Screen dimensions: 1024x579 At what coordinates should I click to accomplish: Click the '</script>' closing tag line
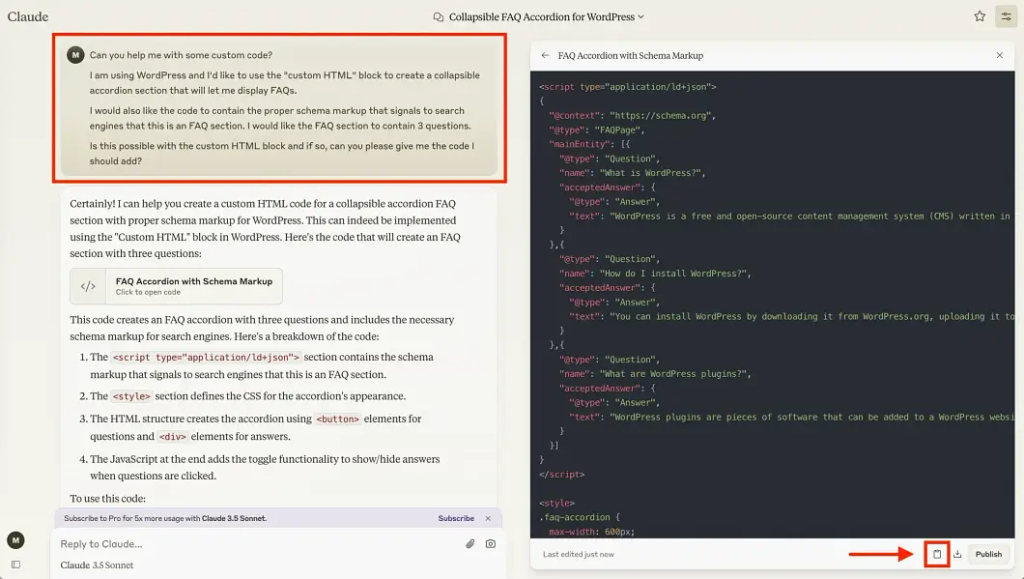click(x=562, y=475)
